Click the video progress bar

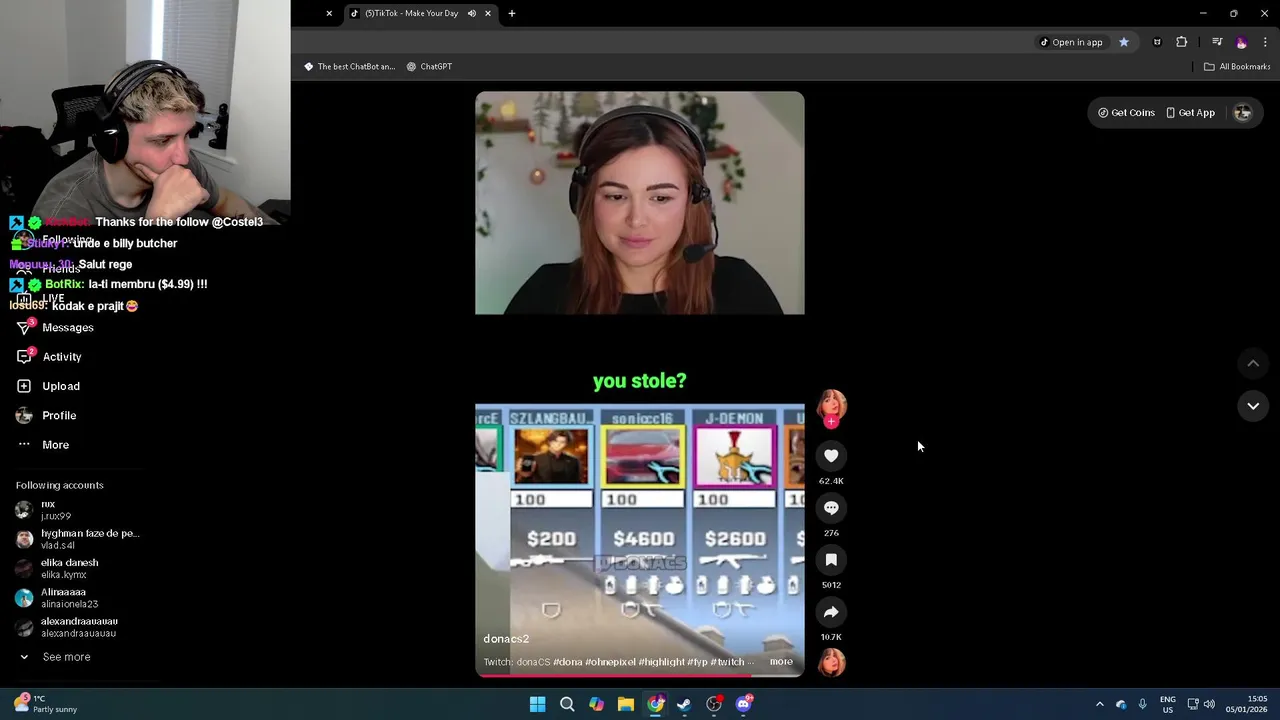click(x=640, y=675)
